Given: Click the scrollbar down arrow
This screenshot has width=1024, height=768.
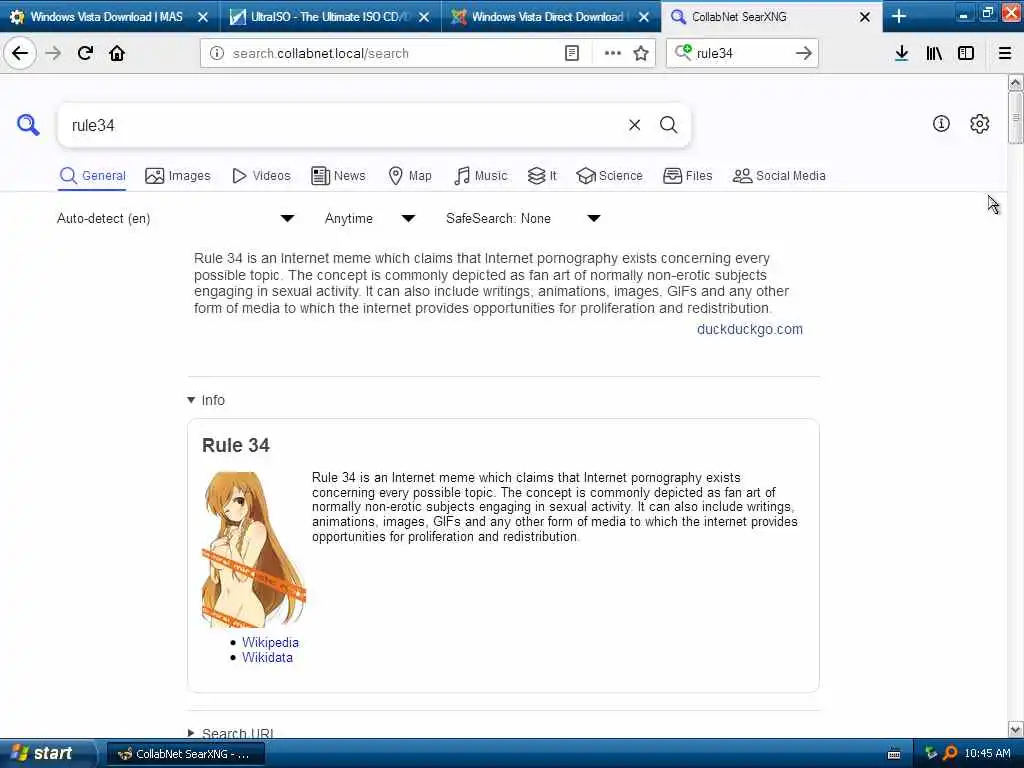Looking at the screenshot, I should [1015, 729].
